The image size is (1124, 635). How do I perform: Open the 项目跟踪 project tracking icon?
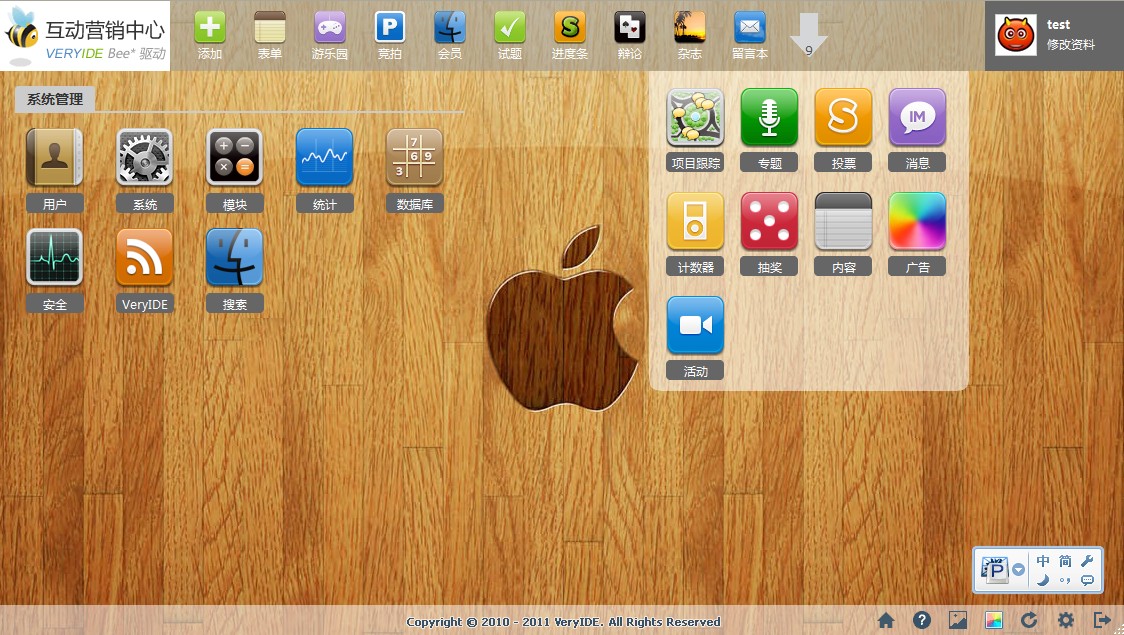tap(695, 118)
